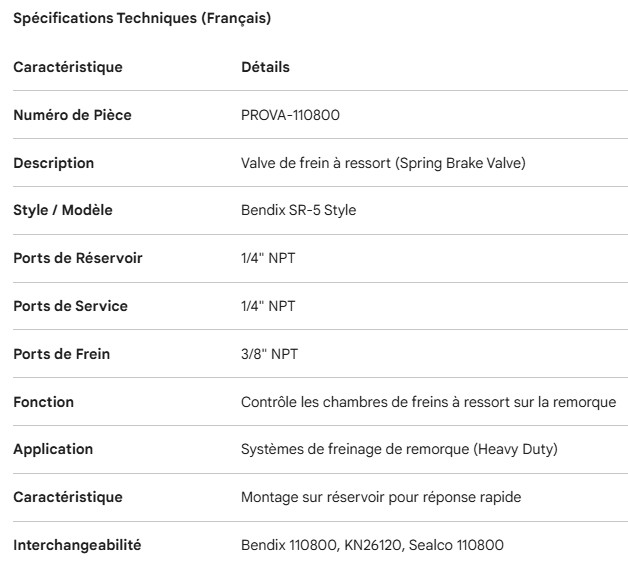
Task: Click the Spécifications Techniques (Français) heading
Action: pyautogui.click(x=142, y=18)
